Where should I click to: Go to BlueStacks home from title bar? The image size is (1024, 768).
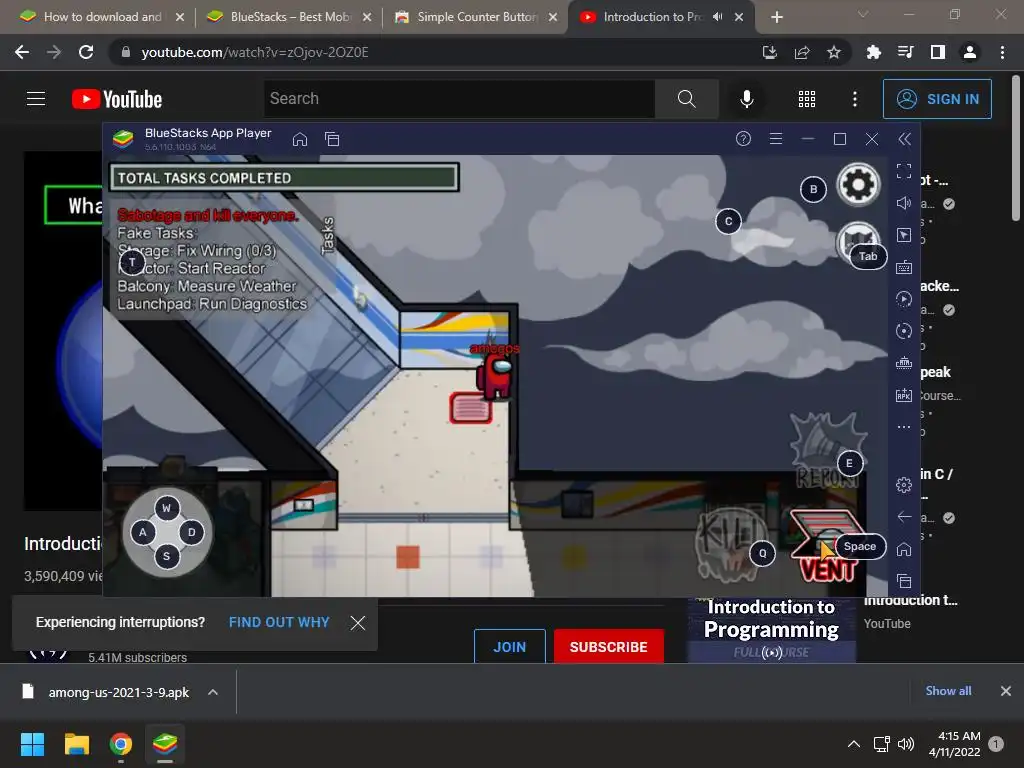coord(300,139)
